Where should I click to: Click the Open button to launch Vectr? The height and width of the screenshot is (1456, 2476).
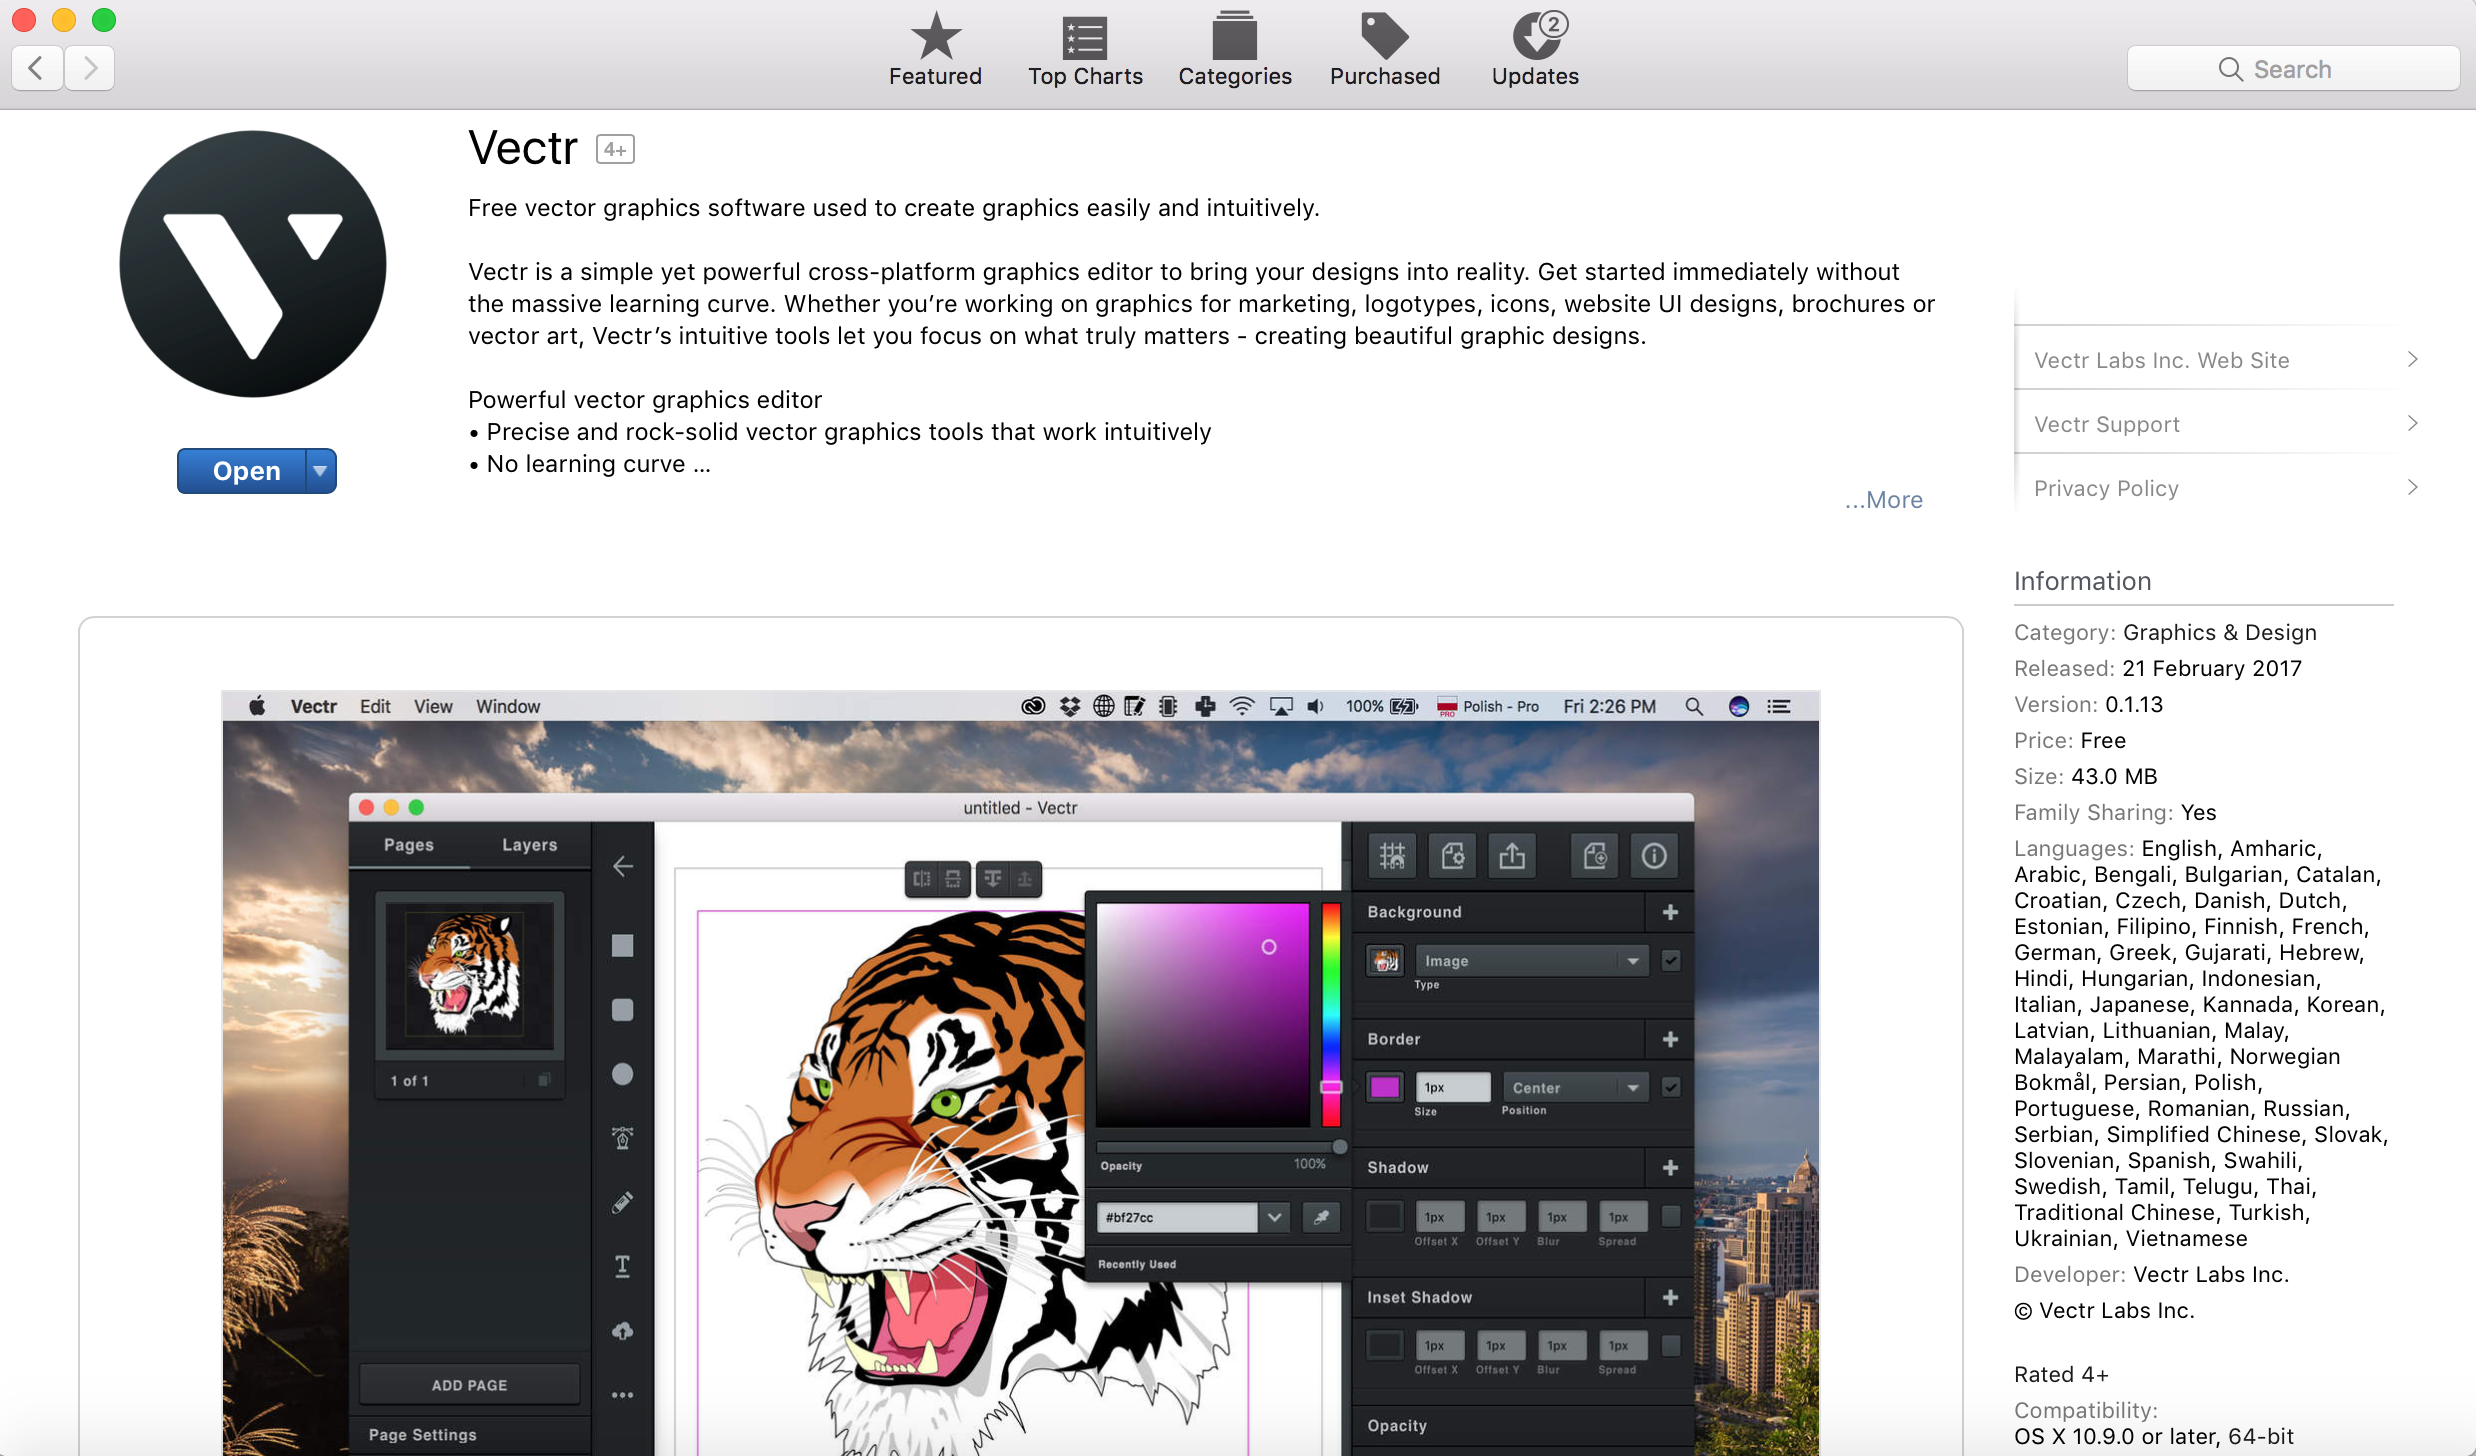point(243,470)
